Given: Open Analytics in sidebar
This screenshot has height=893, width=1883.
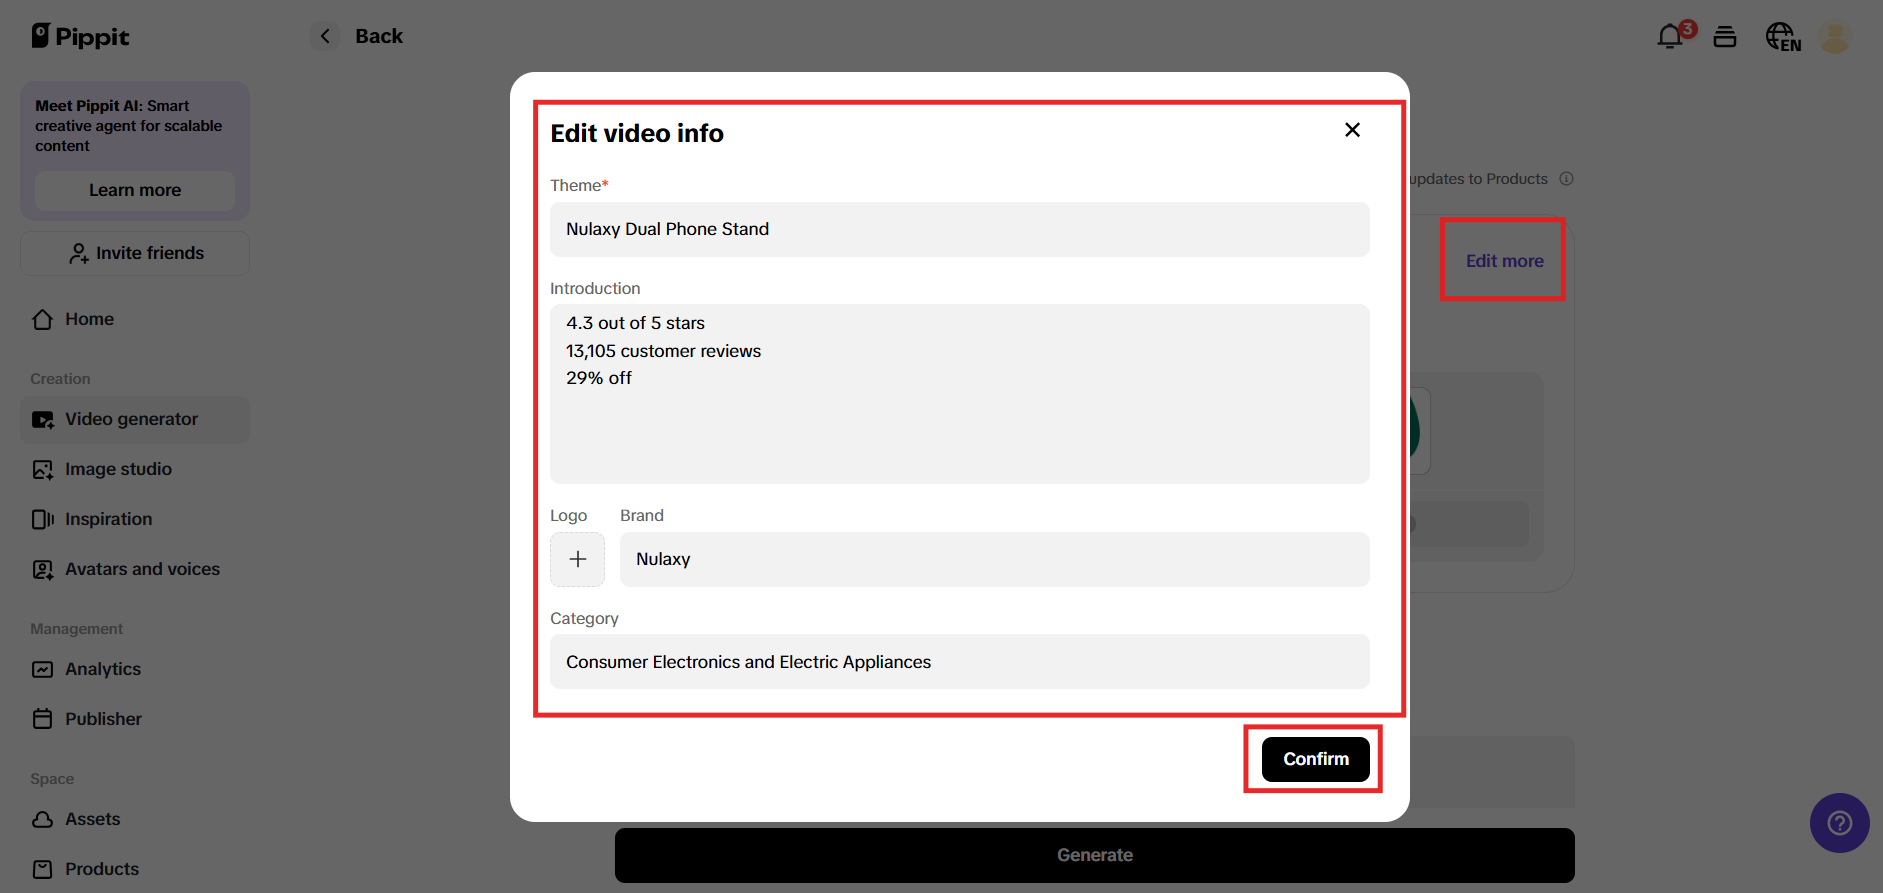Looking at the screenshot, I should [x=135, y=669].
